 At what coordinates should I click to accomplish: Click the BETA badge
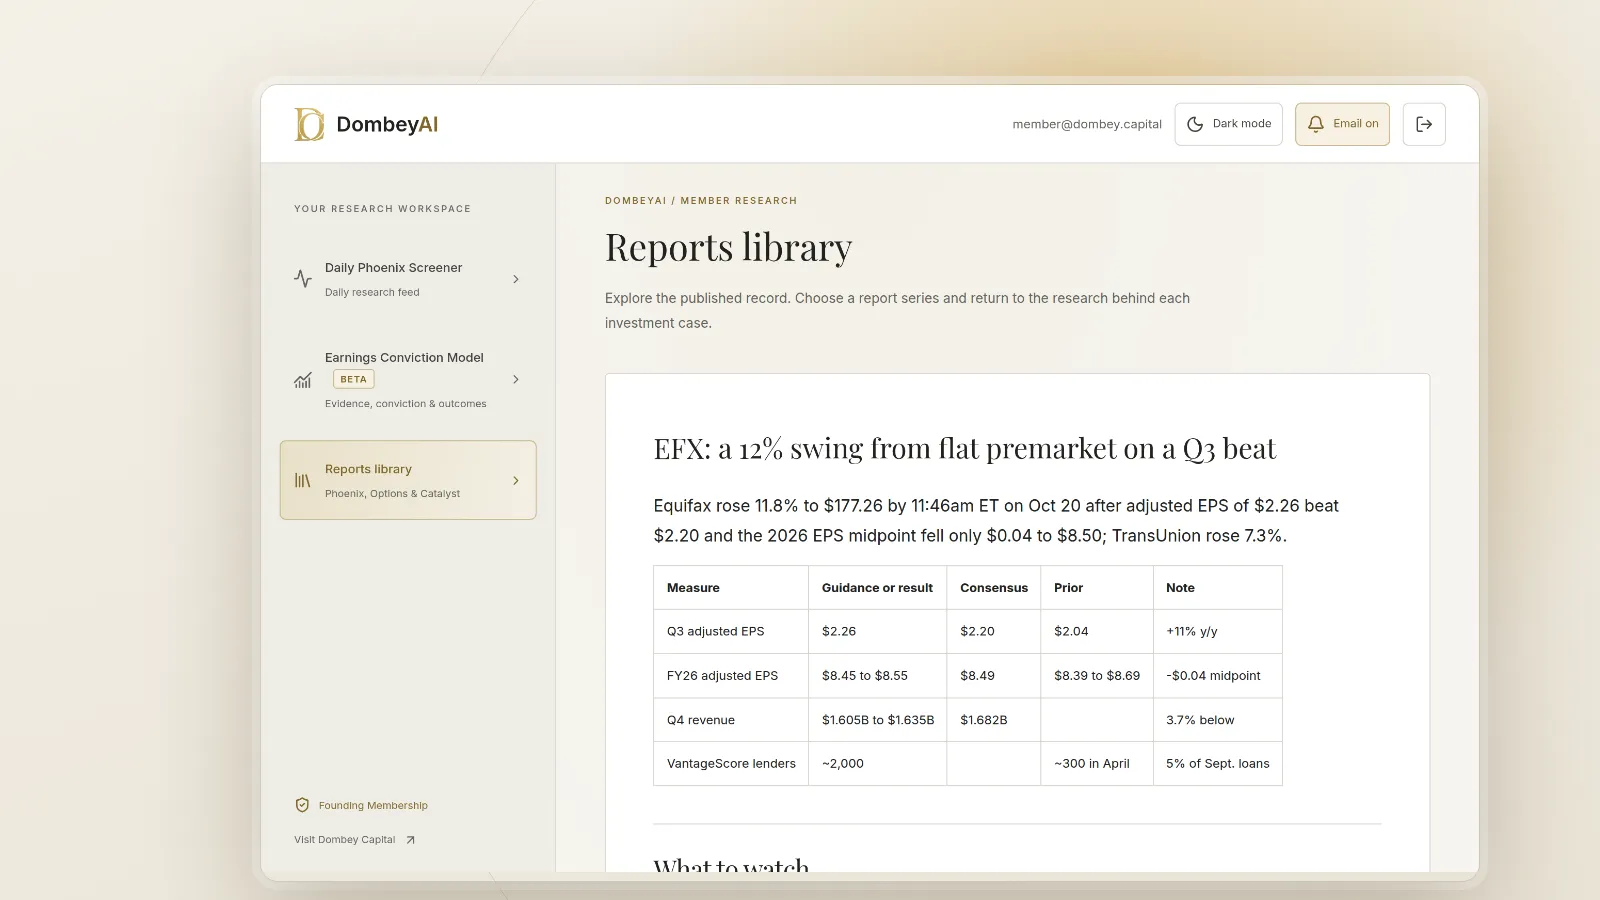(353, 379)
